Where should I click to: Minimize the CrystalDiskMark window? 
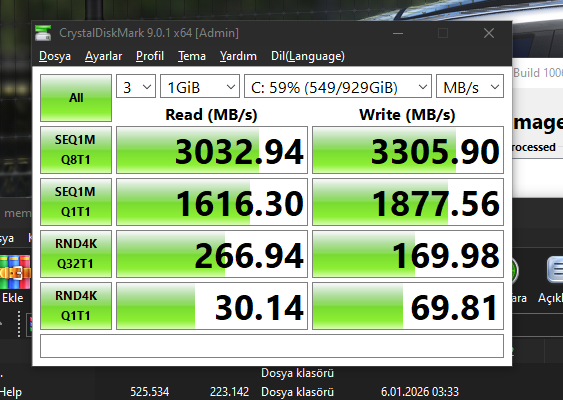pyautogui.click(x=398, y=33)
